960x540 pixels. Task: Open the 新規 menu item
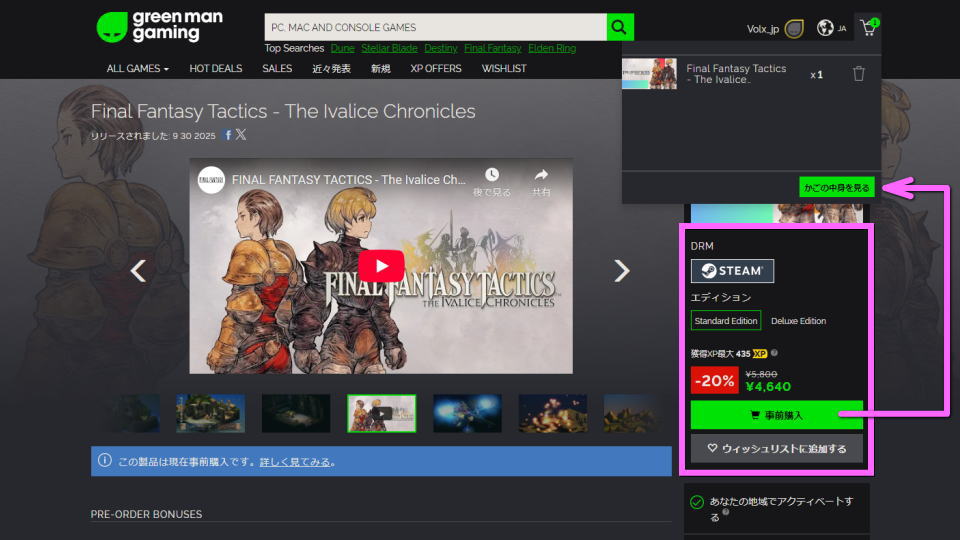380,69
